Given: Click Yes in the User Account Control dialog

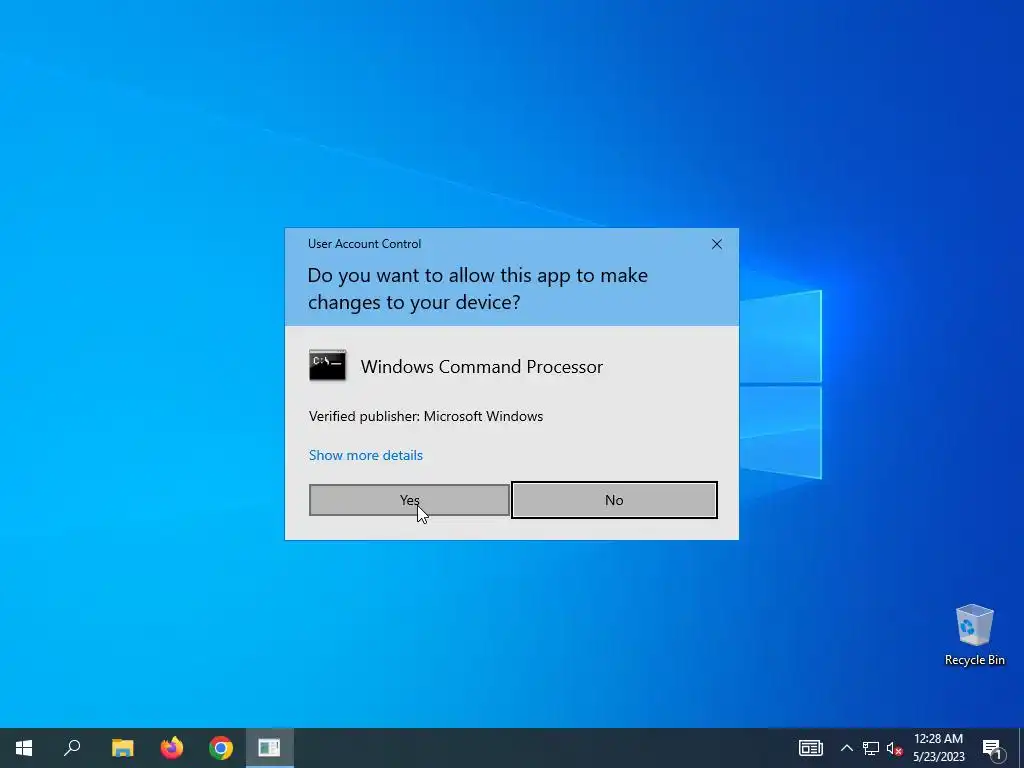Looking at the screenshot, I should tap(409, 500).
